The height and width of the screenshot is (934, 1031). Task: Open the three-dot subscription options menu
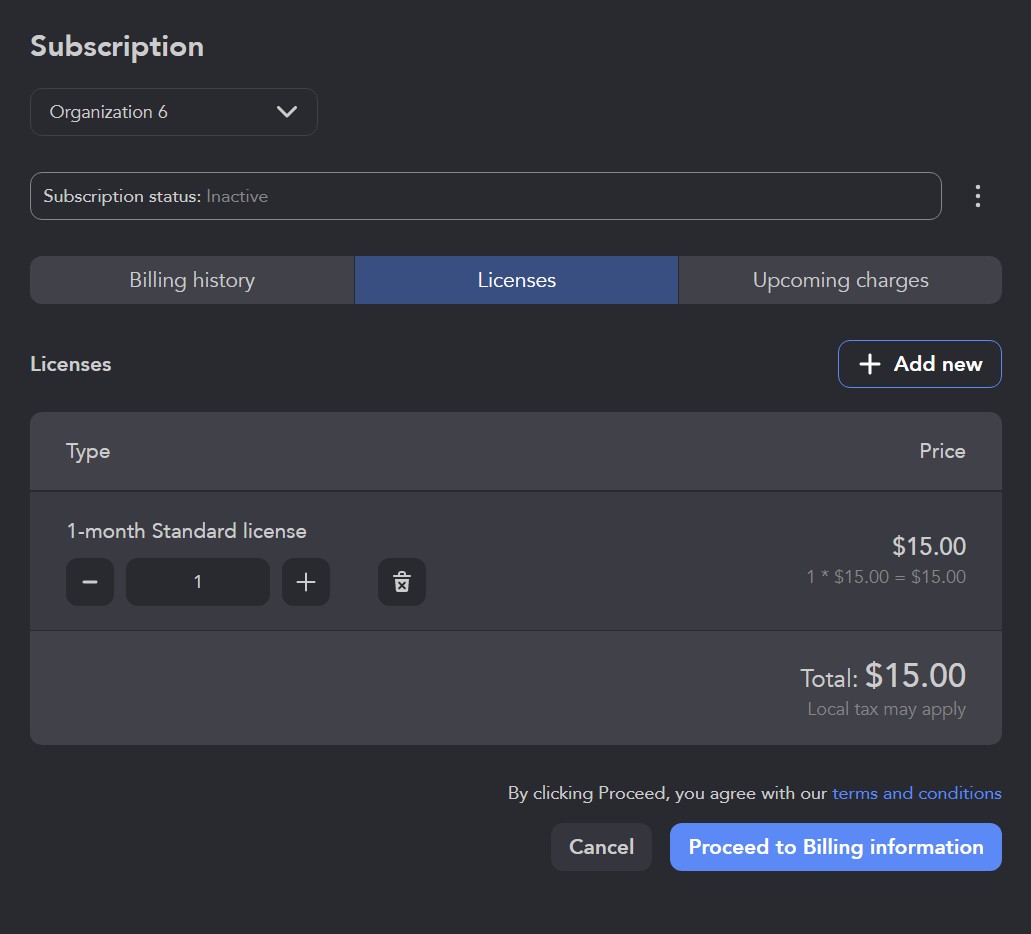coord(978,196)
